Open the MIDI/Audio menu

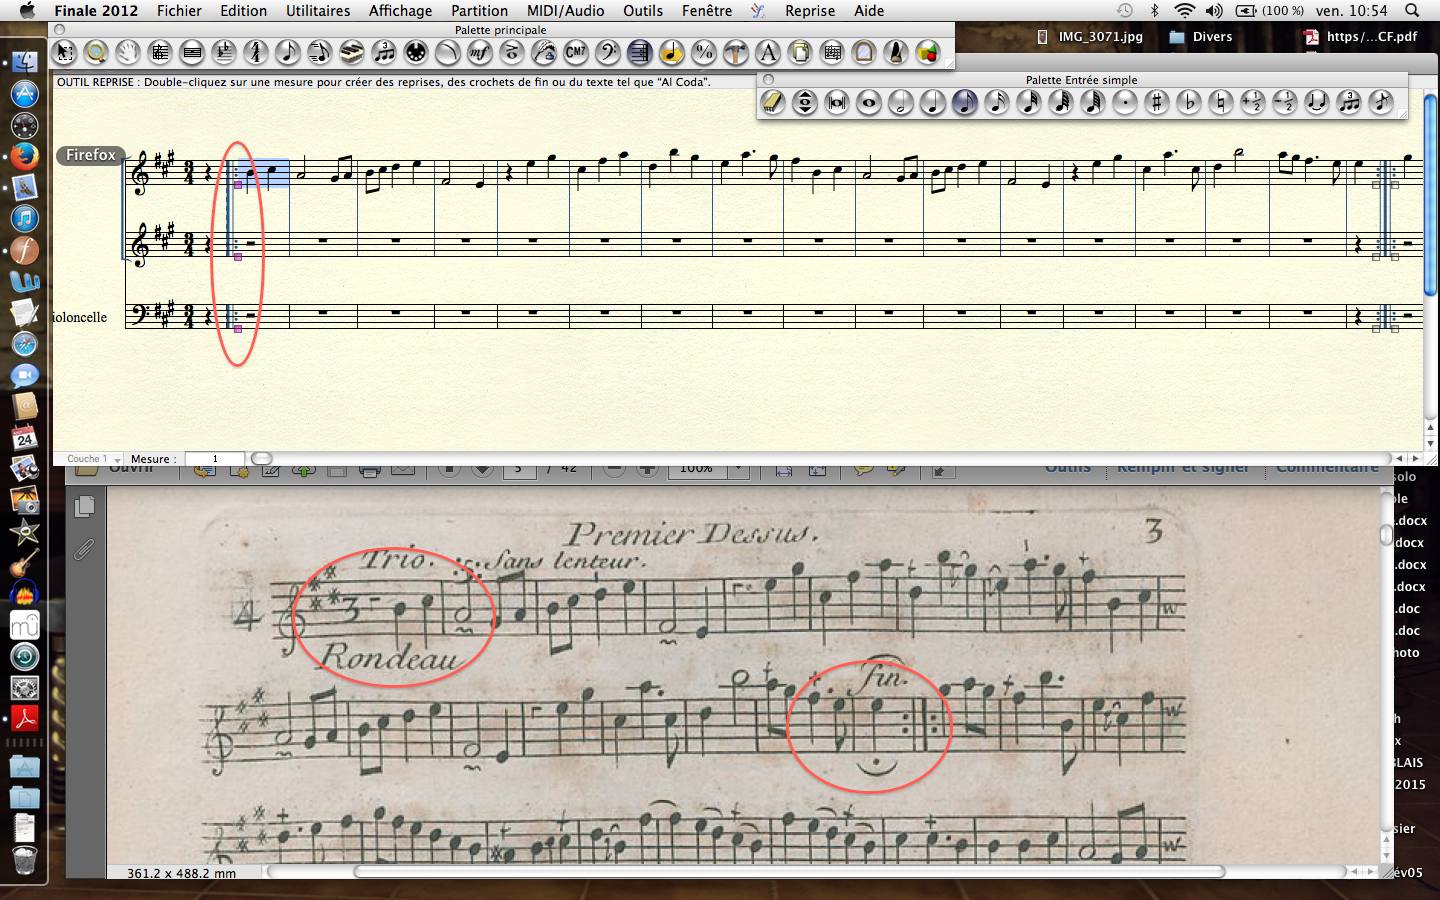click(565, 11)
